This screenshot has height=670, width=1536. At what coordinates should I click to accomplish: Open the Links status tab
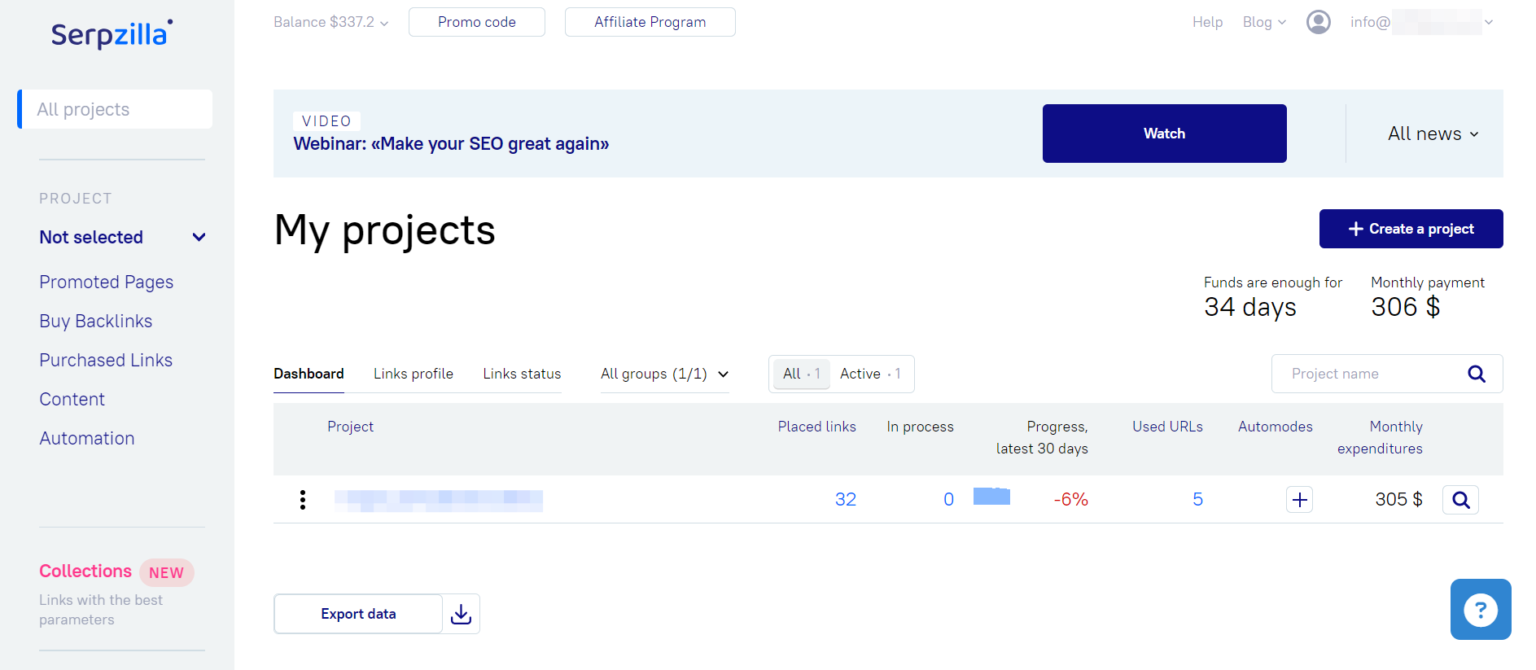click(x=521, y=373)
